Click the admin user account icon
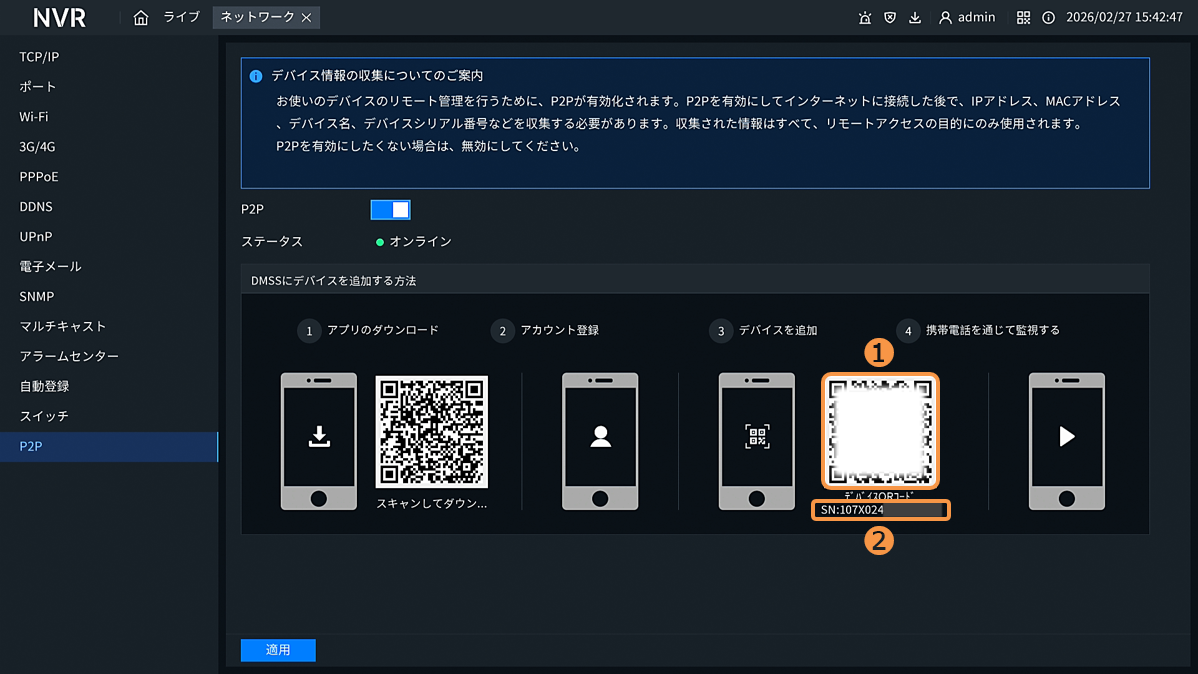 click(945, 18)
